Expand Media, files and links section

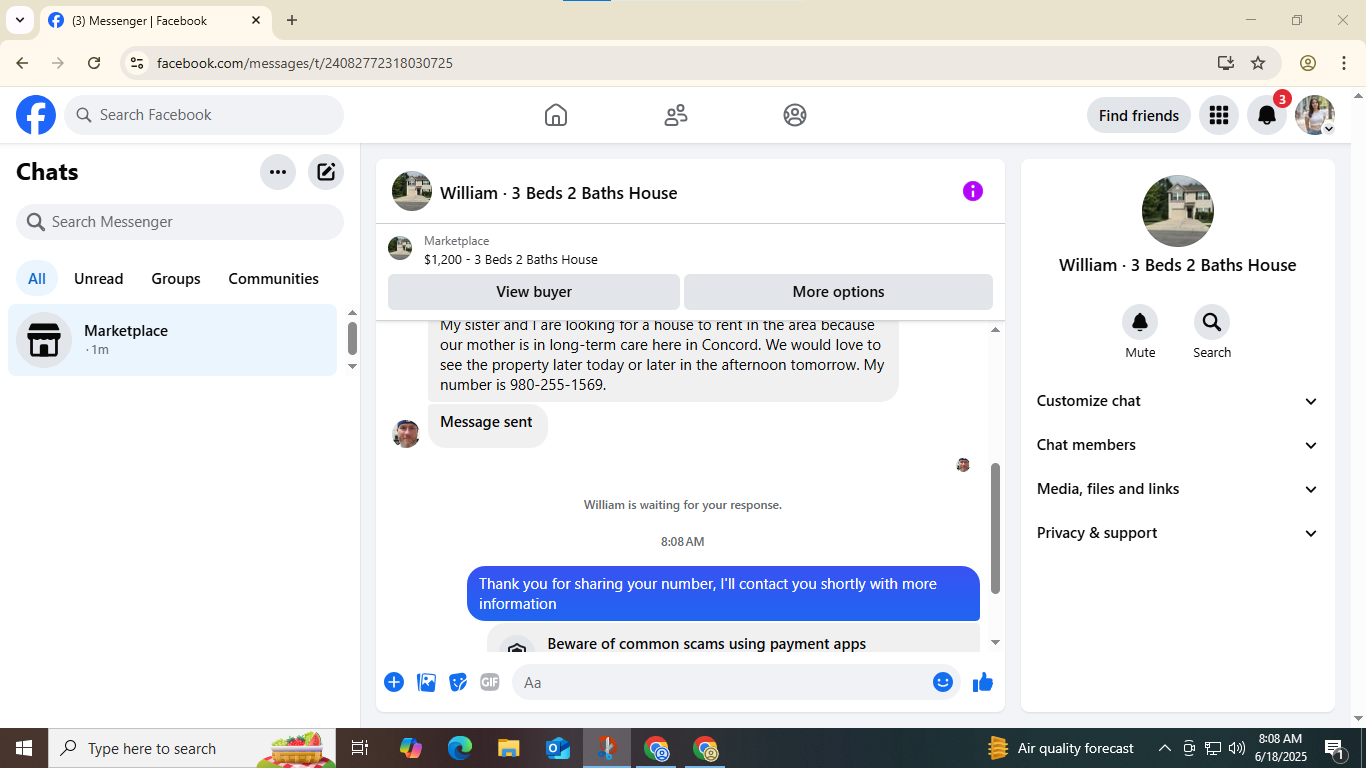click(1178, 489)
